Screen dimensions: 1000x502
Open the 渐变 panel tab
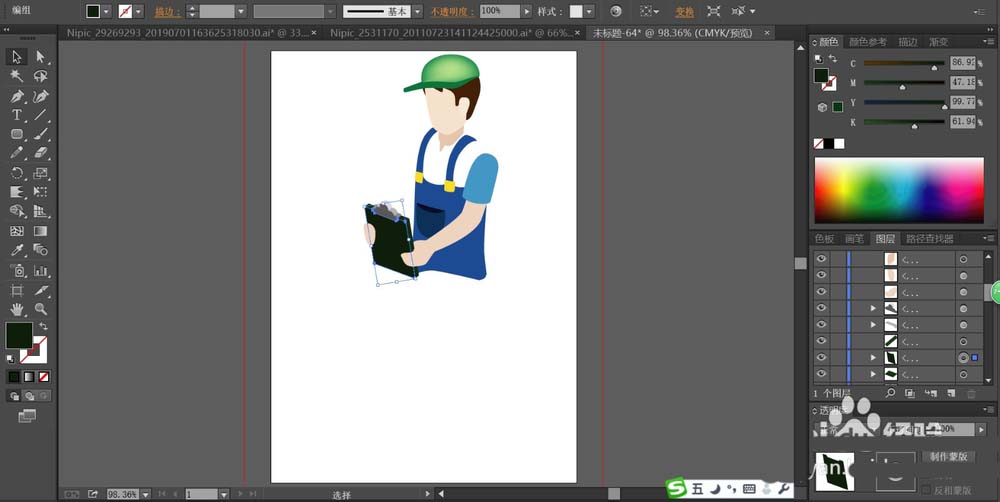pyautogui.click(x=937, y=42)
